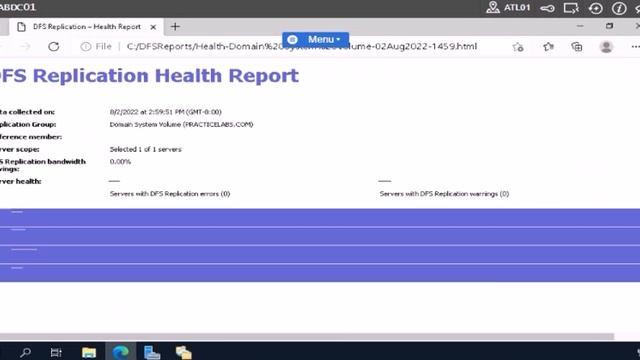Open the Menu dropdown at top

coord(315,40)
